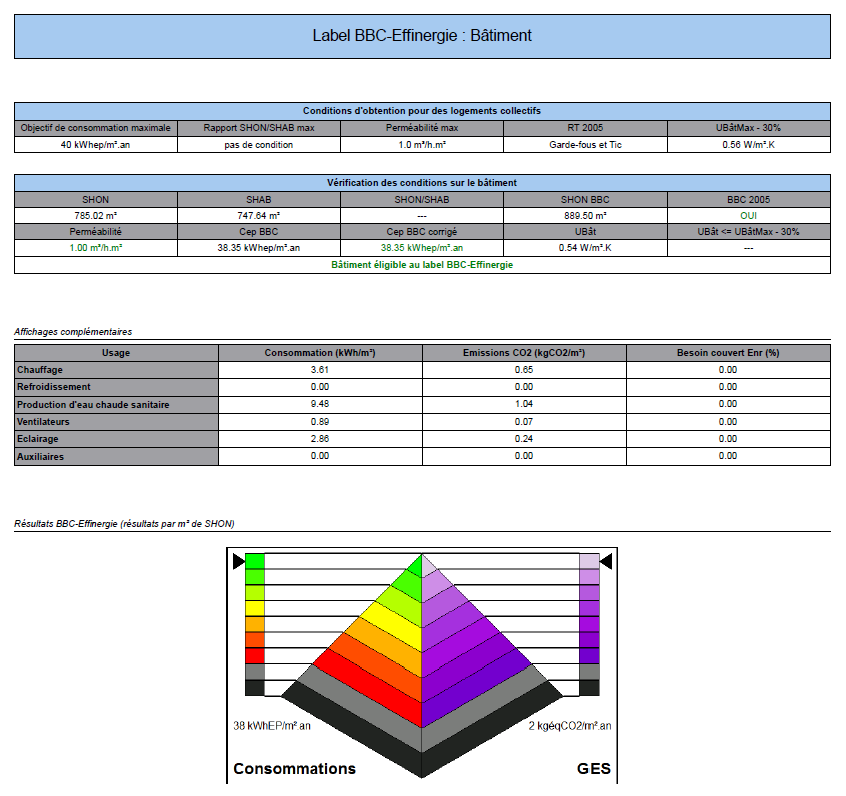Select the UBât value 0.54 W/m².K

[x=585, y=248]
